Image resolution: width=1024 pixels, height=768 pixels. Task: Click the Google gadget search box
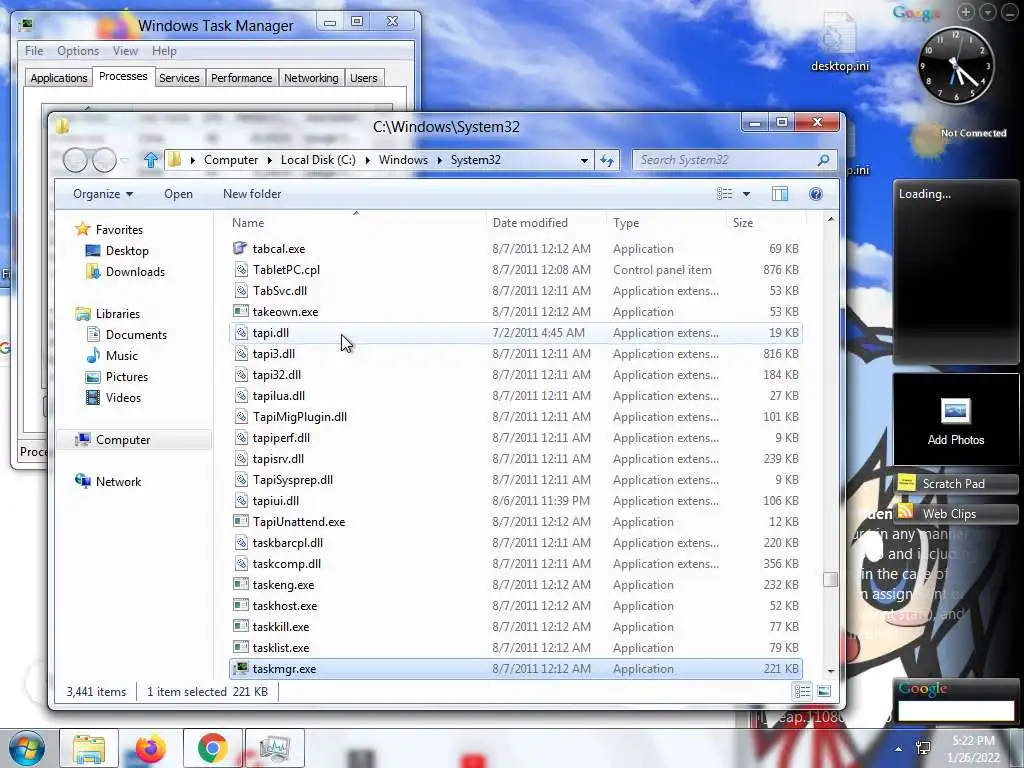(x=956, y=711)
